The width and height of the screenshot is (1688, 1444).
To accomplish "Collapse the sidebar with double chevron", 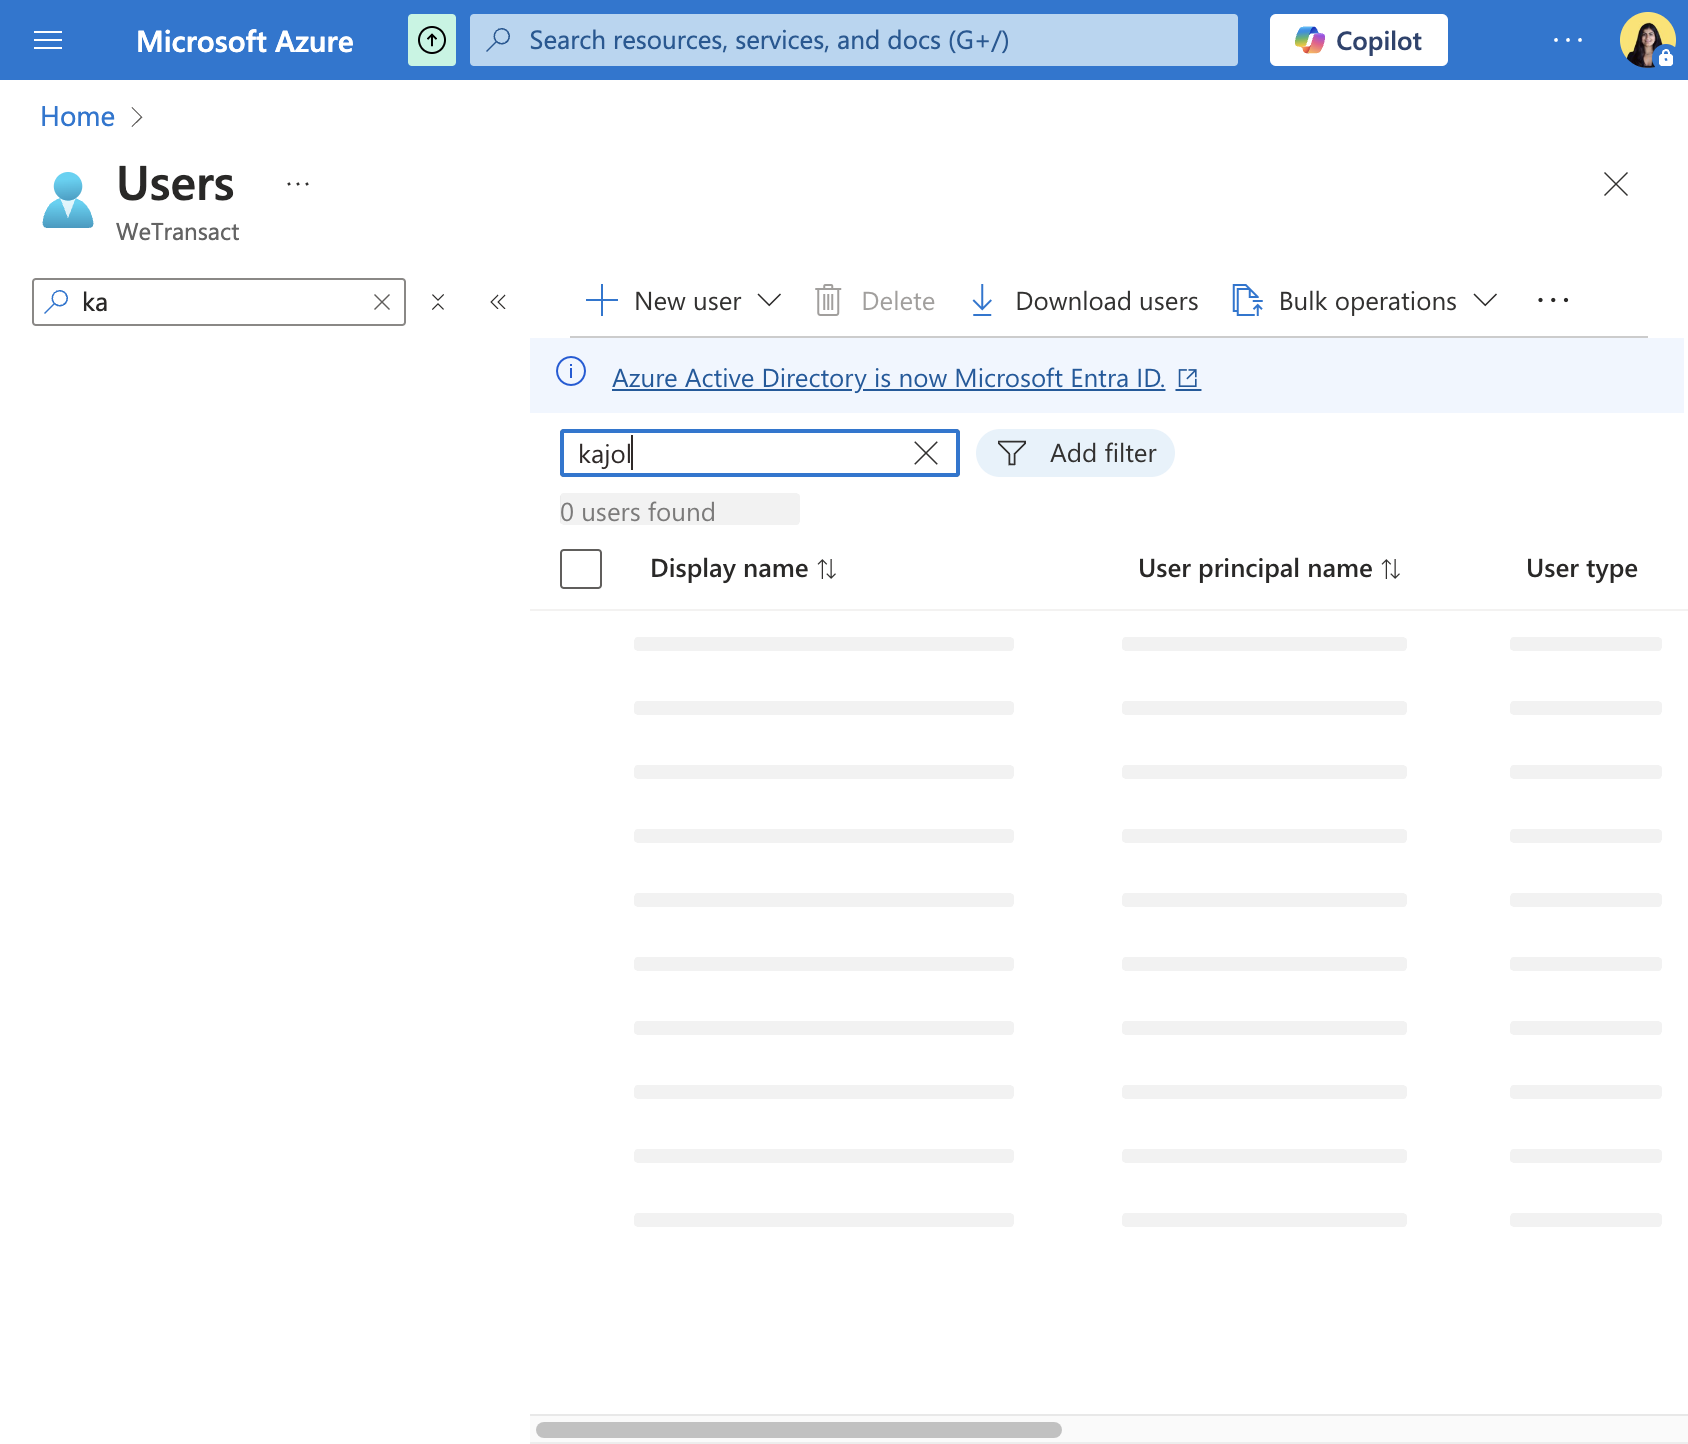I will [498, 302].
